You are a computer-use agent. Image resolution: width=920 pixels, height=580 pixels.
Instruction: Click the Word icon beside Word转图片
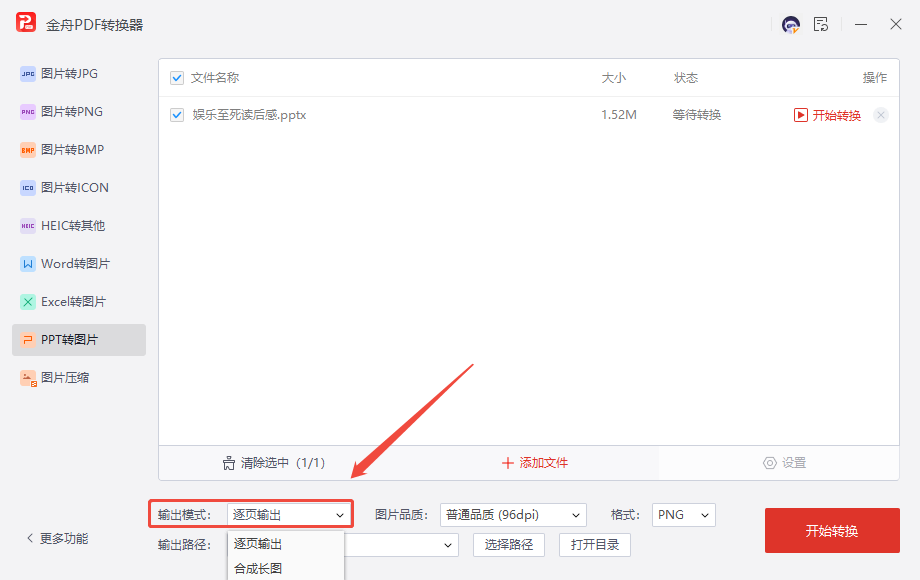28,264
